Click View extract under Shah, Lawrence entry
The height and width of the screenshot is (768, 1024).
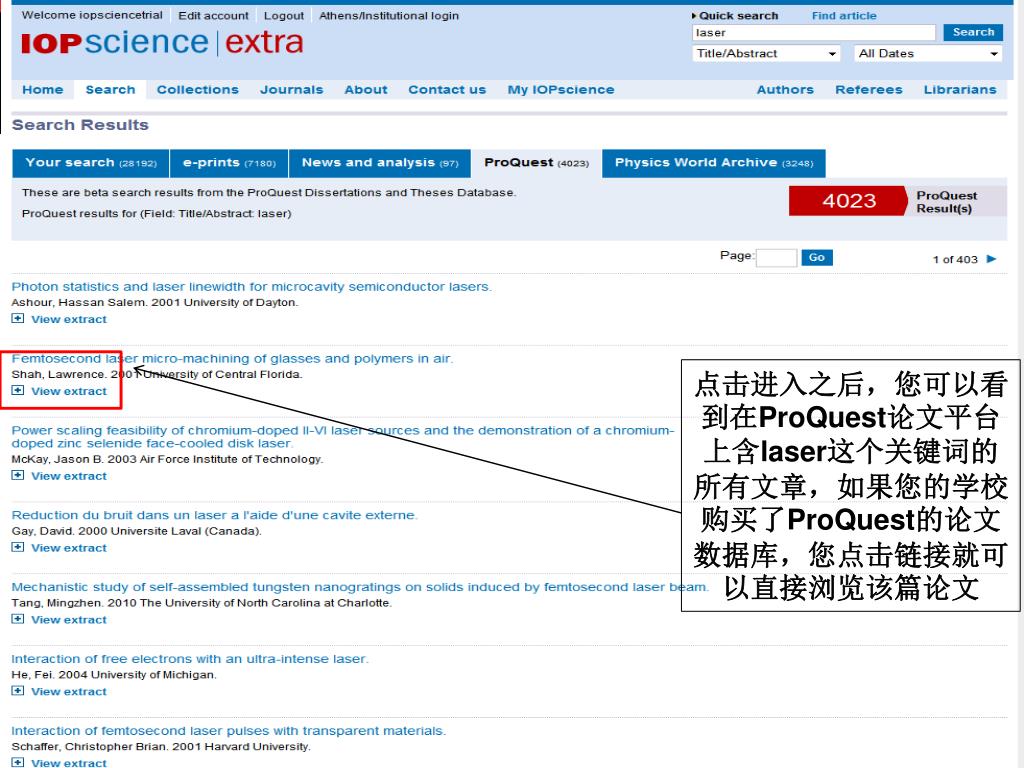[x=69, y=391]
